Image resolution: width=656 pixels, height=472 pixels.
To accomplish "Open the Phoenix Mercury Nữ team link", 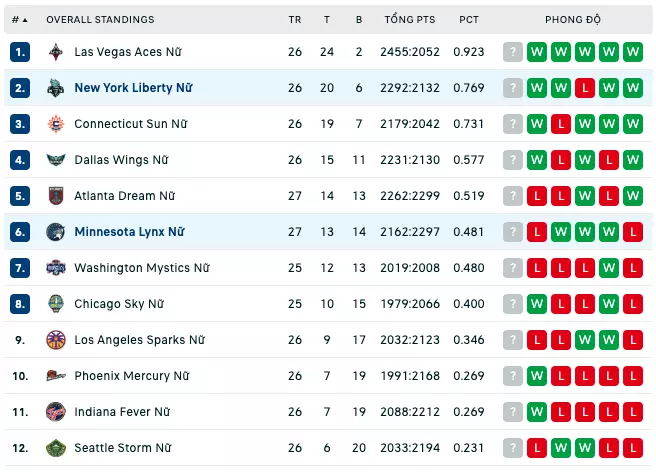I will tap(132, 376).
